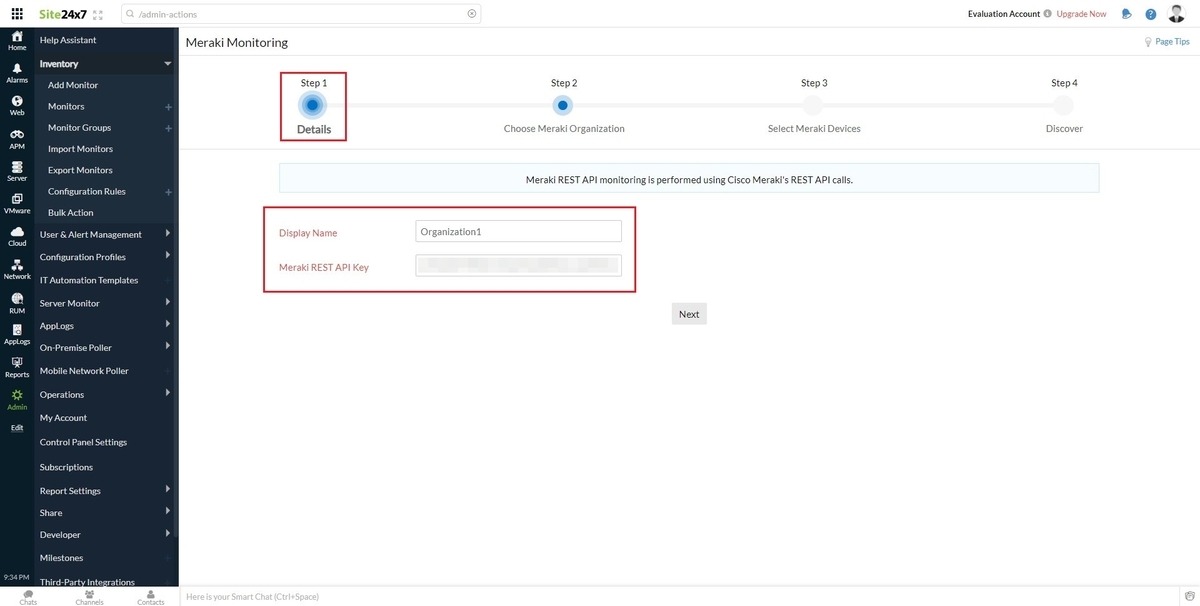Select Export Monitors
1200x606 pixels.
[80, 170]
